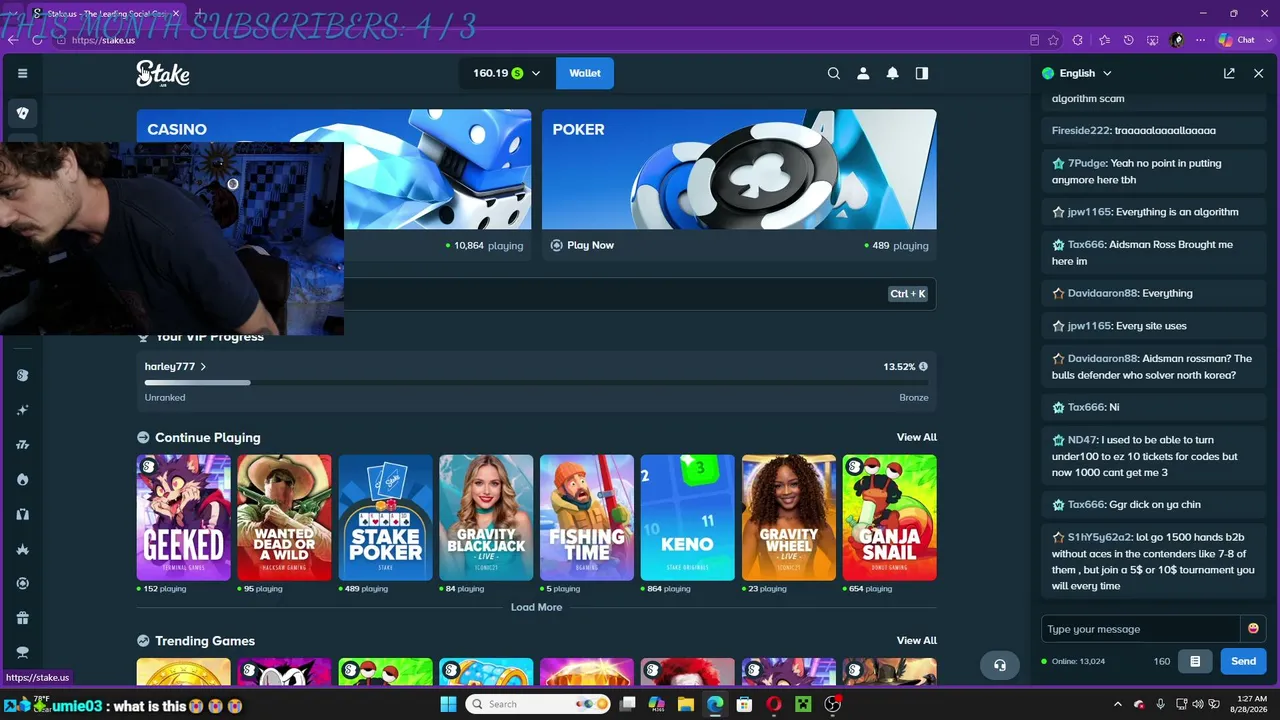Open the chat emoji picker
The image size is (1280, 720).
click(1252, 629)
